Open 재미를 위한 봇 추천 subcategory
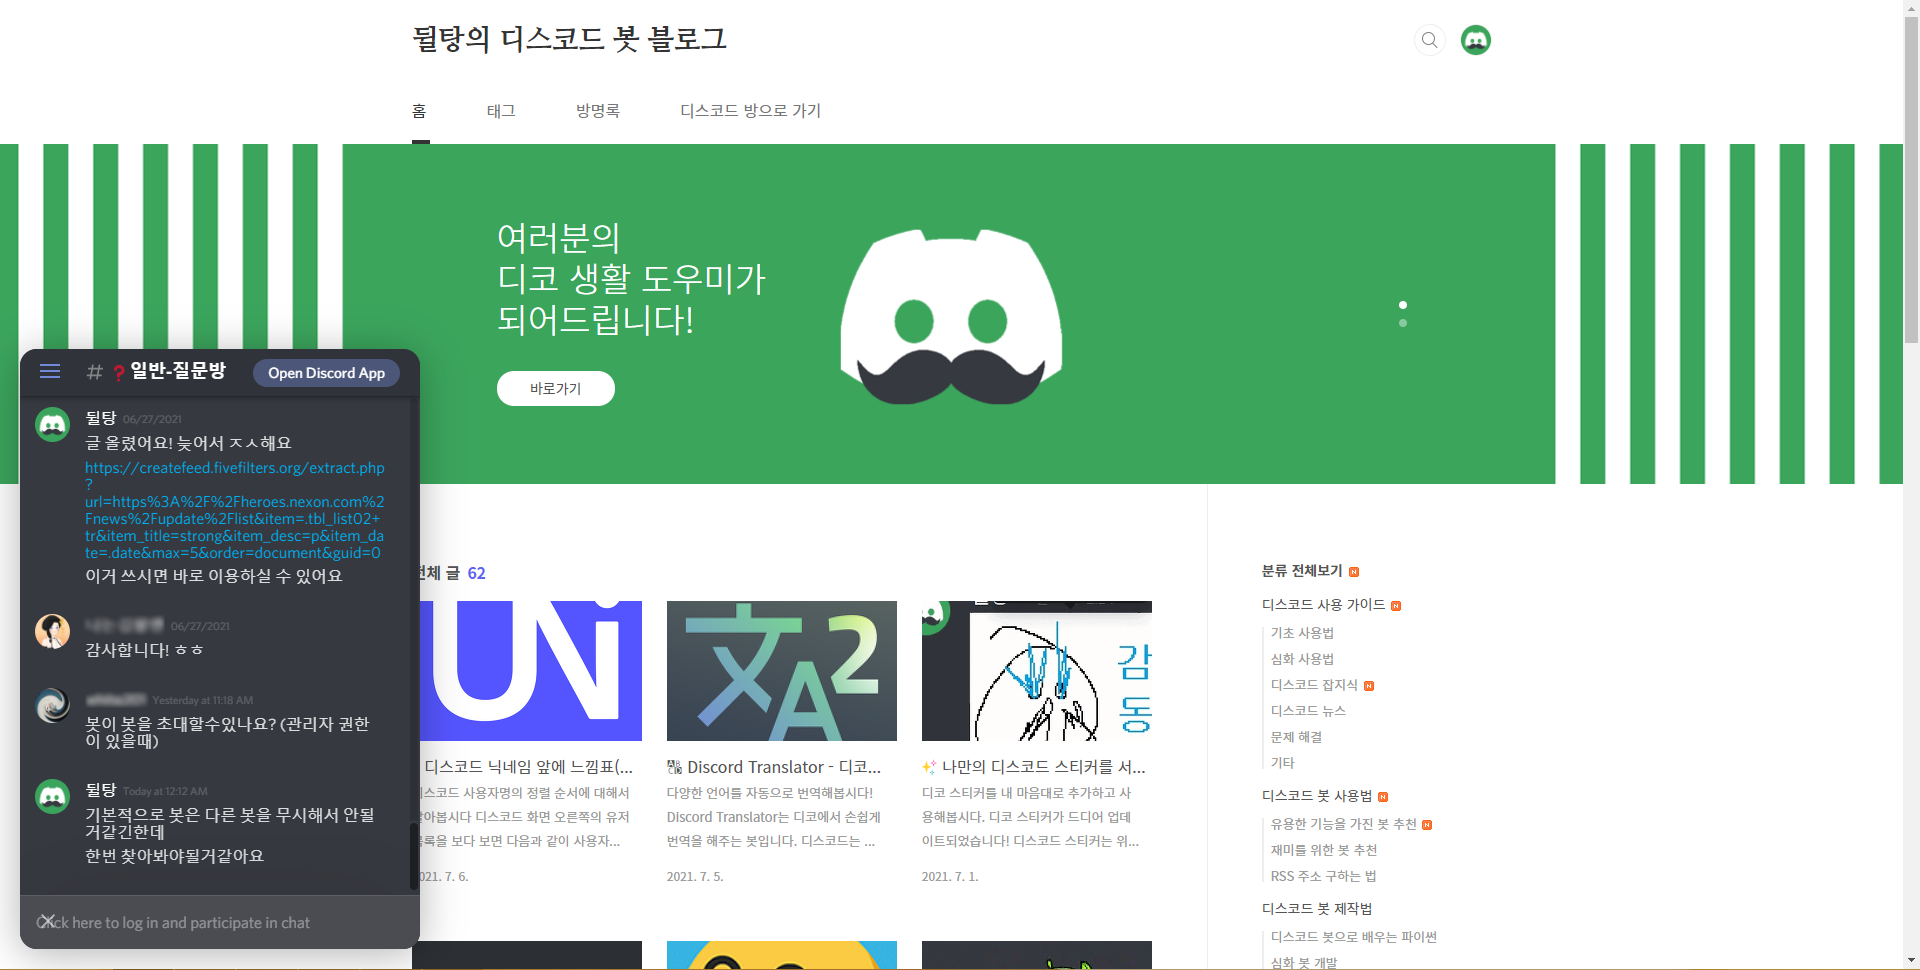This screenshot has height=970, width=1920. tap(1324, 850)
